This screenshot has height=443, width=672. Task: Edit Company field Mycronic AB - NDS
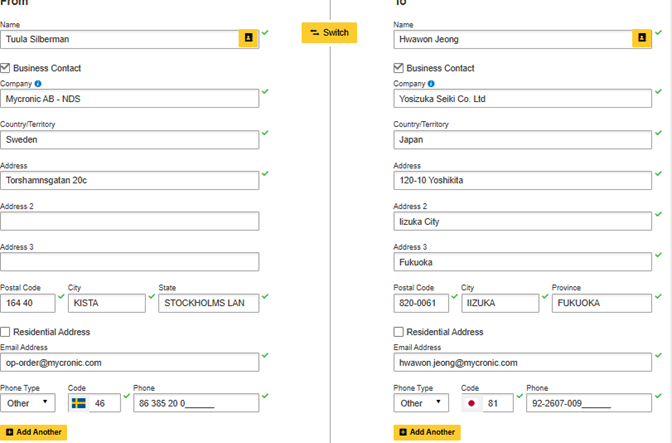click(x=129, y=99)
